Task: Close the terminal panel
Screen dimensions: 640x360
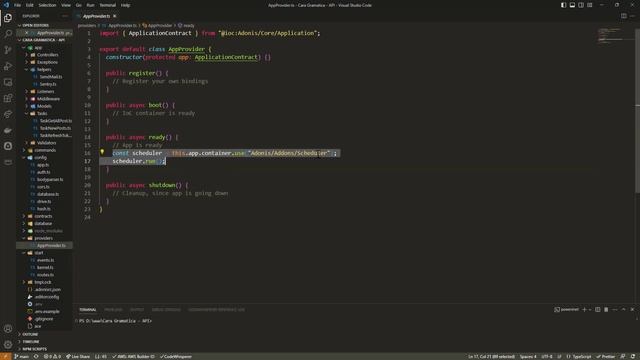Action: pyautogui.click(x=632, y=309)
